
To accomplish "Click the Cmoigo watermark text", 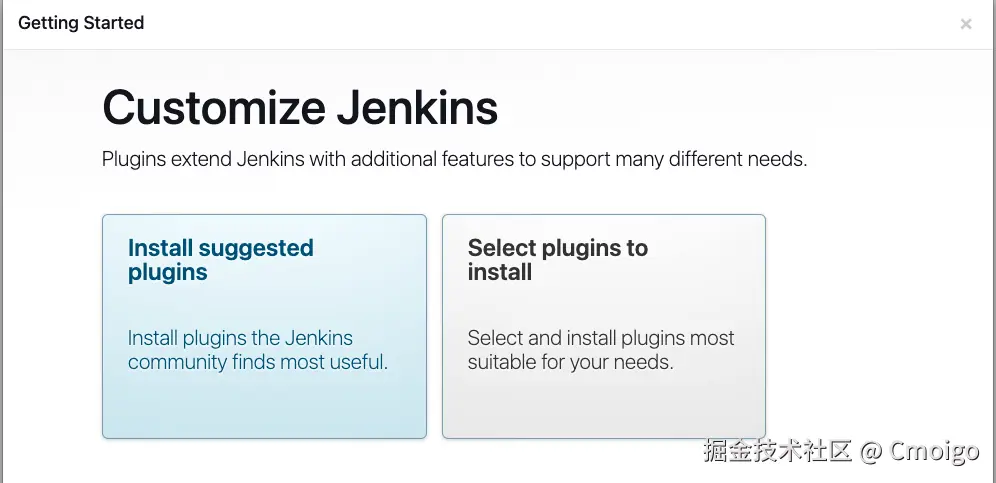I will coord(935,452).
